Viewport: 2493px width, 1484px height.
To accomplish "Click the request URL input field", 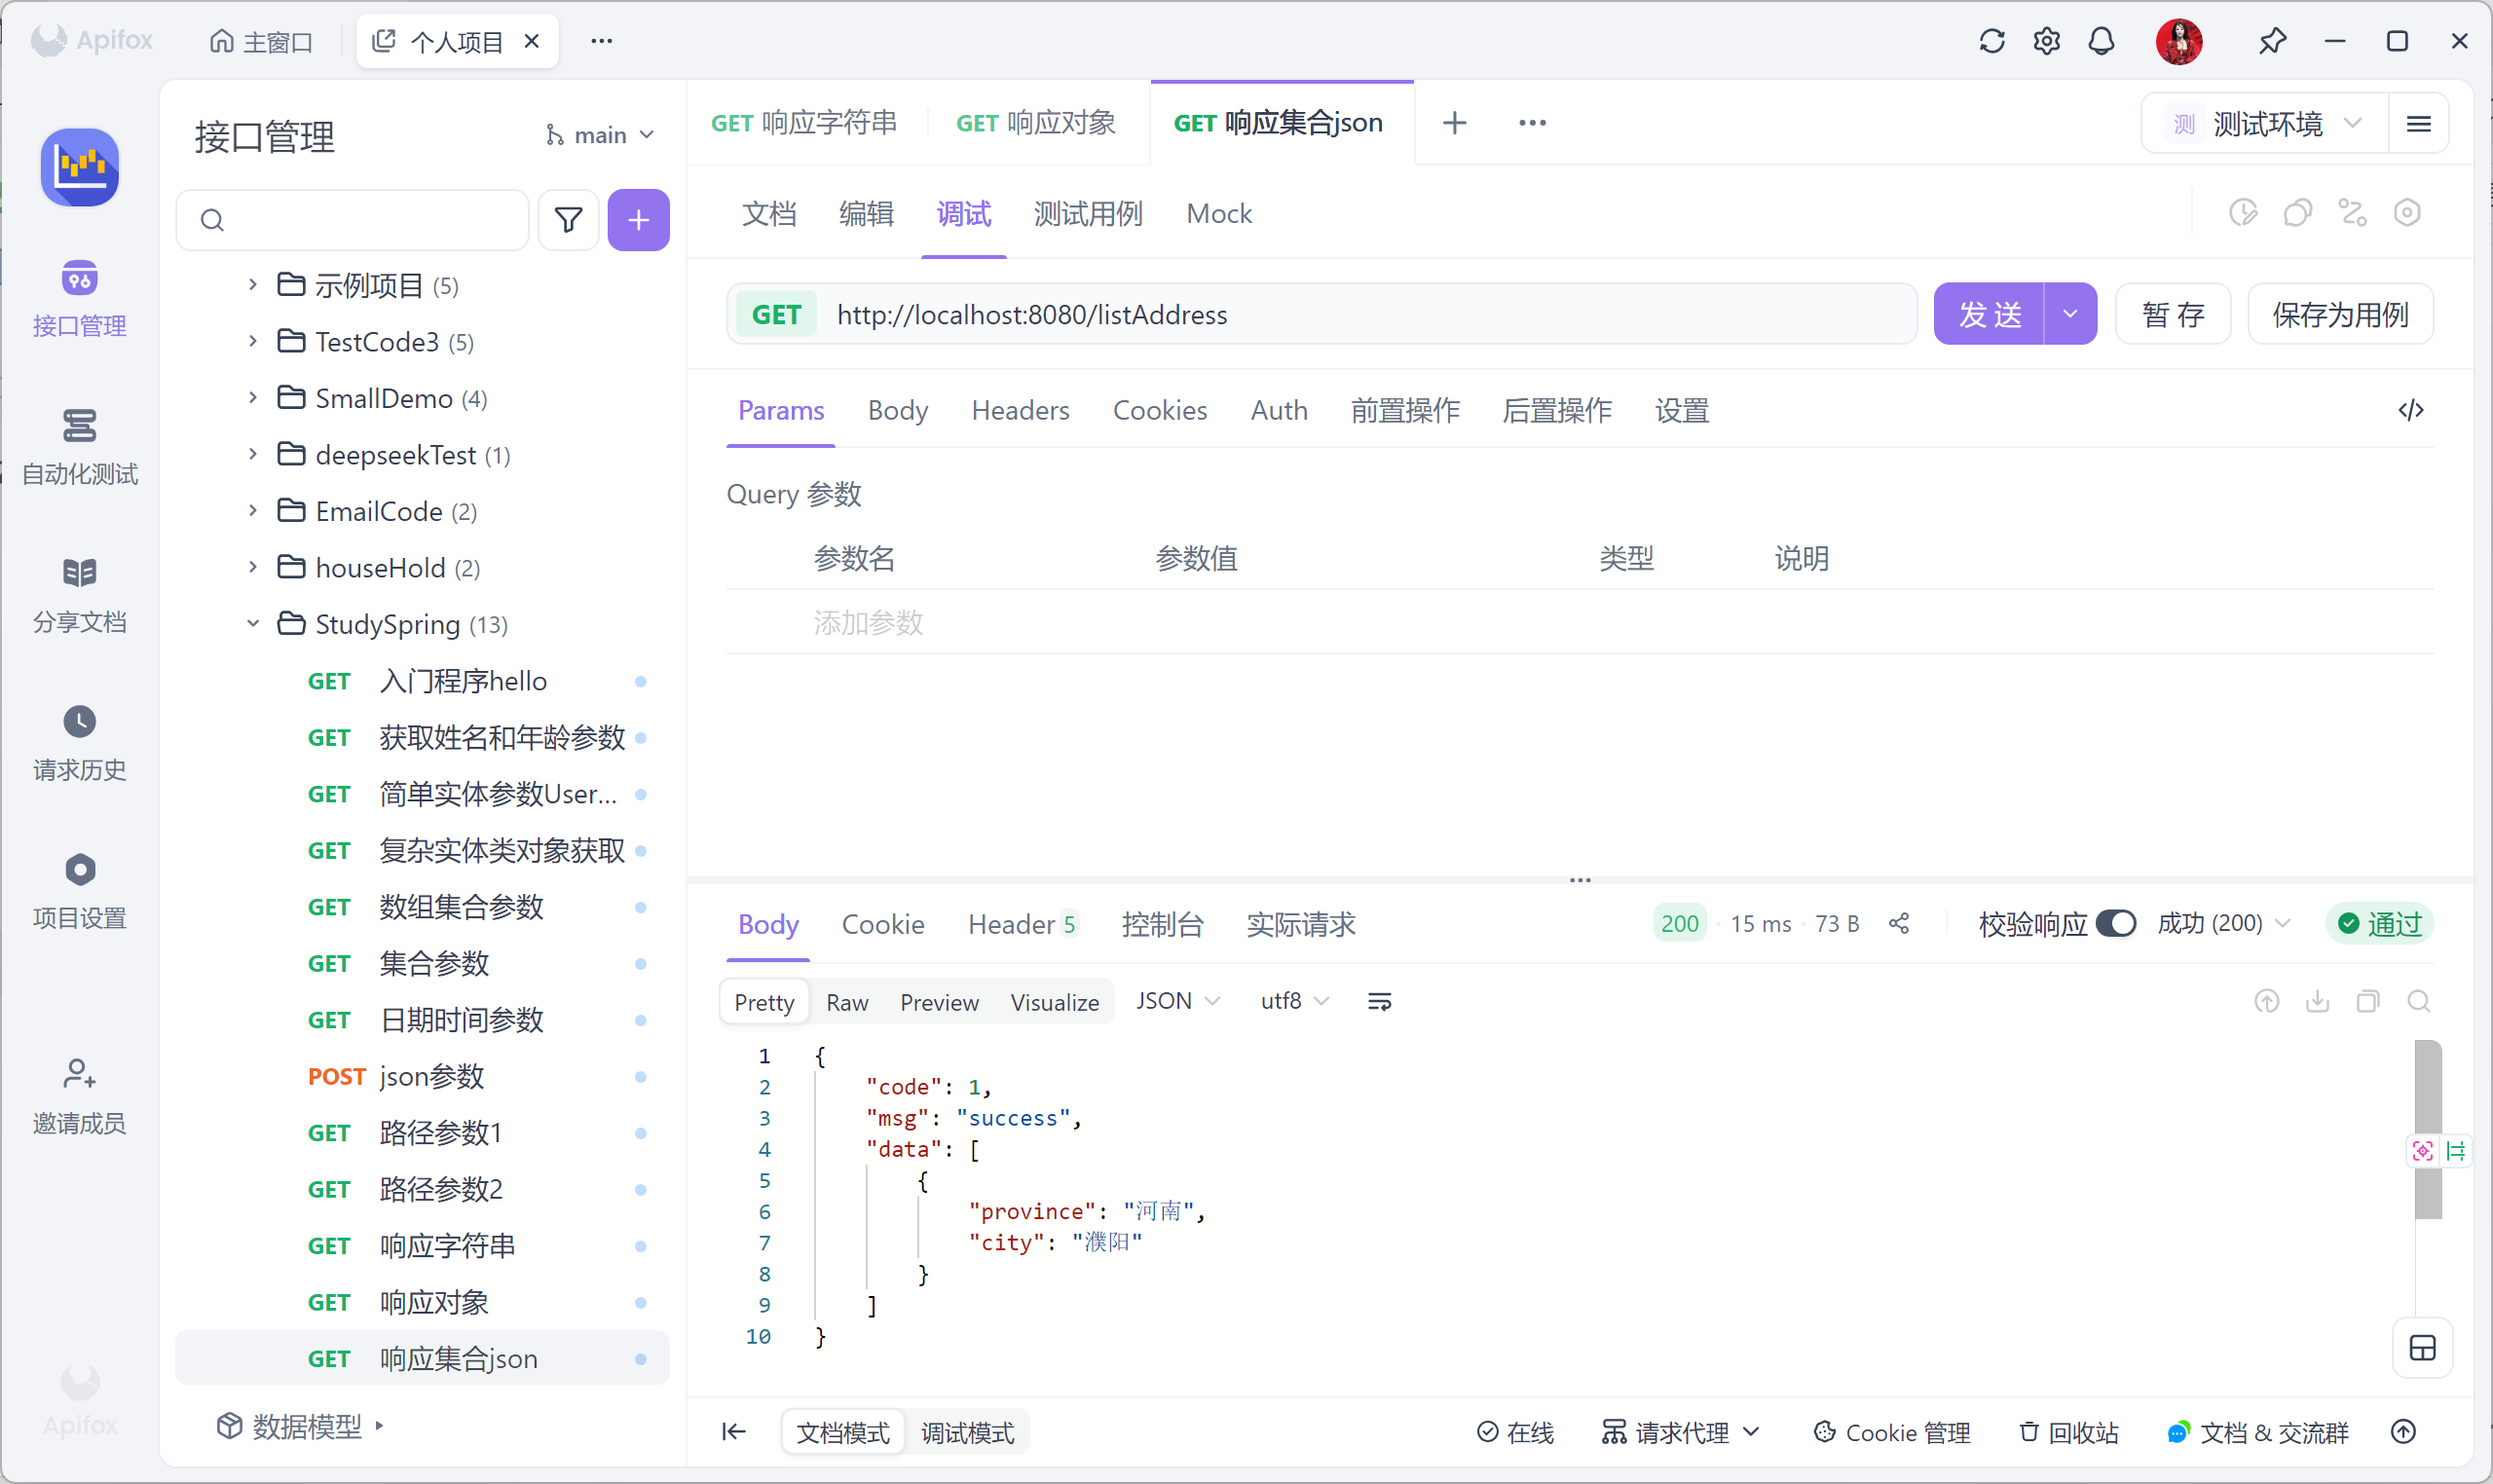I will [1360, 314].
